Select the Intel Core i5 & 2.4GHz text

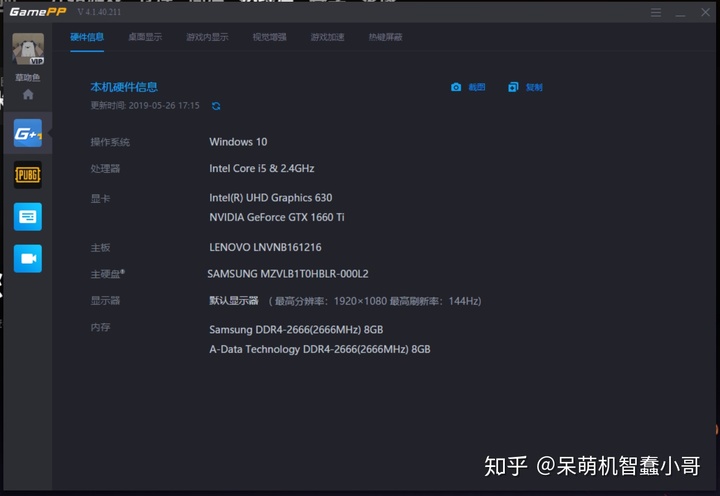262,169
